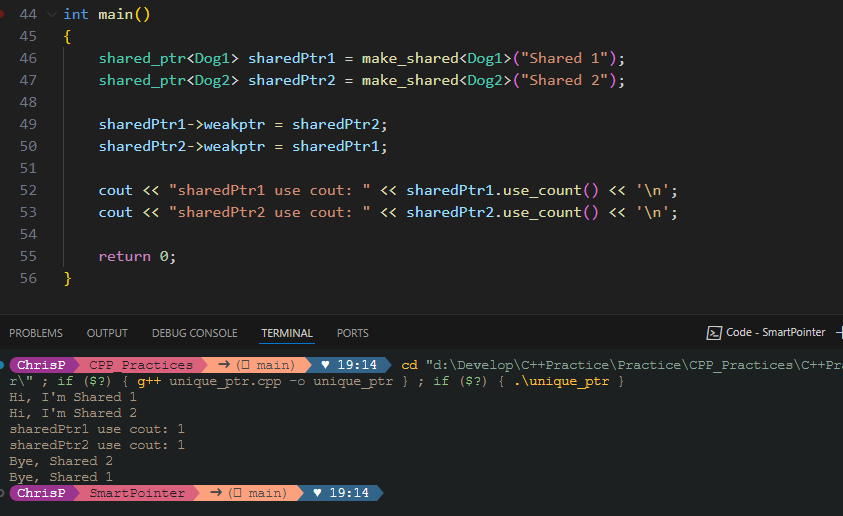Click the "Shared 2" string literal
Screen dimensions: 843x516
565,80
